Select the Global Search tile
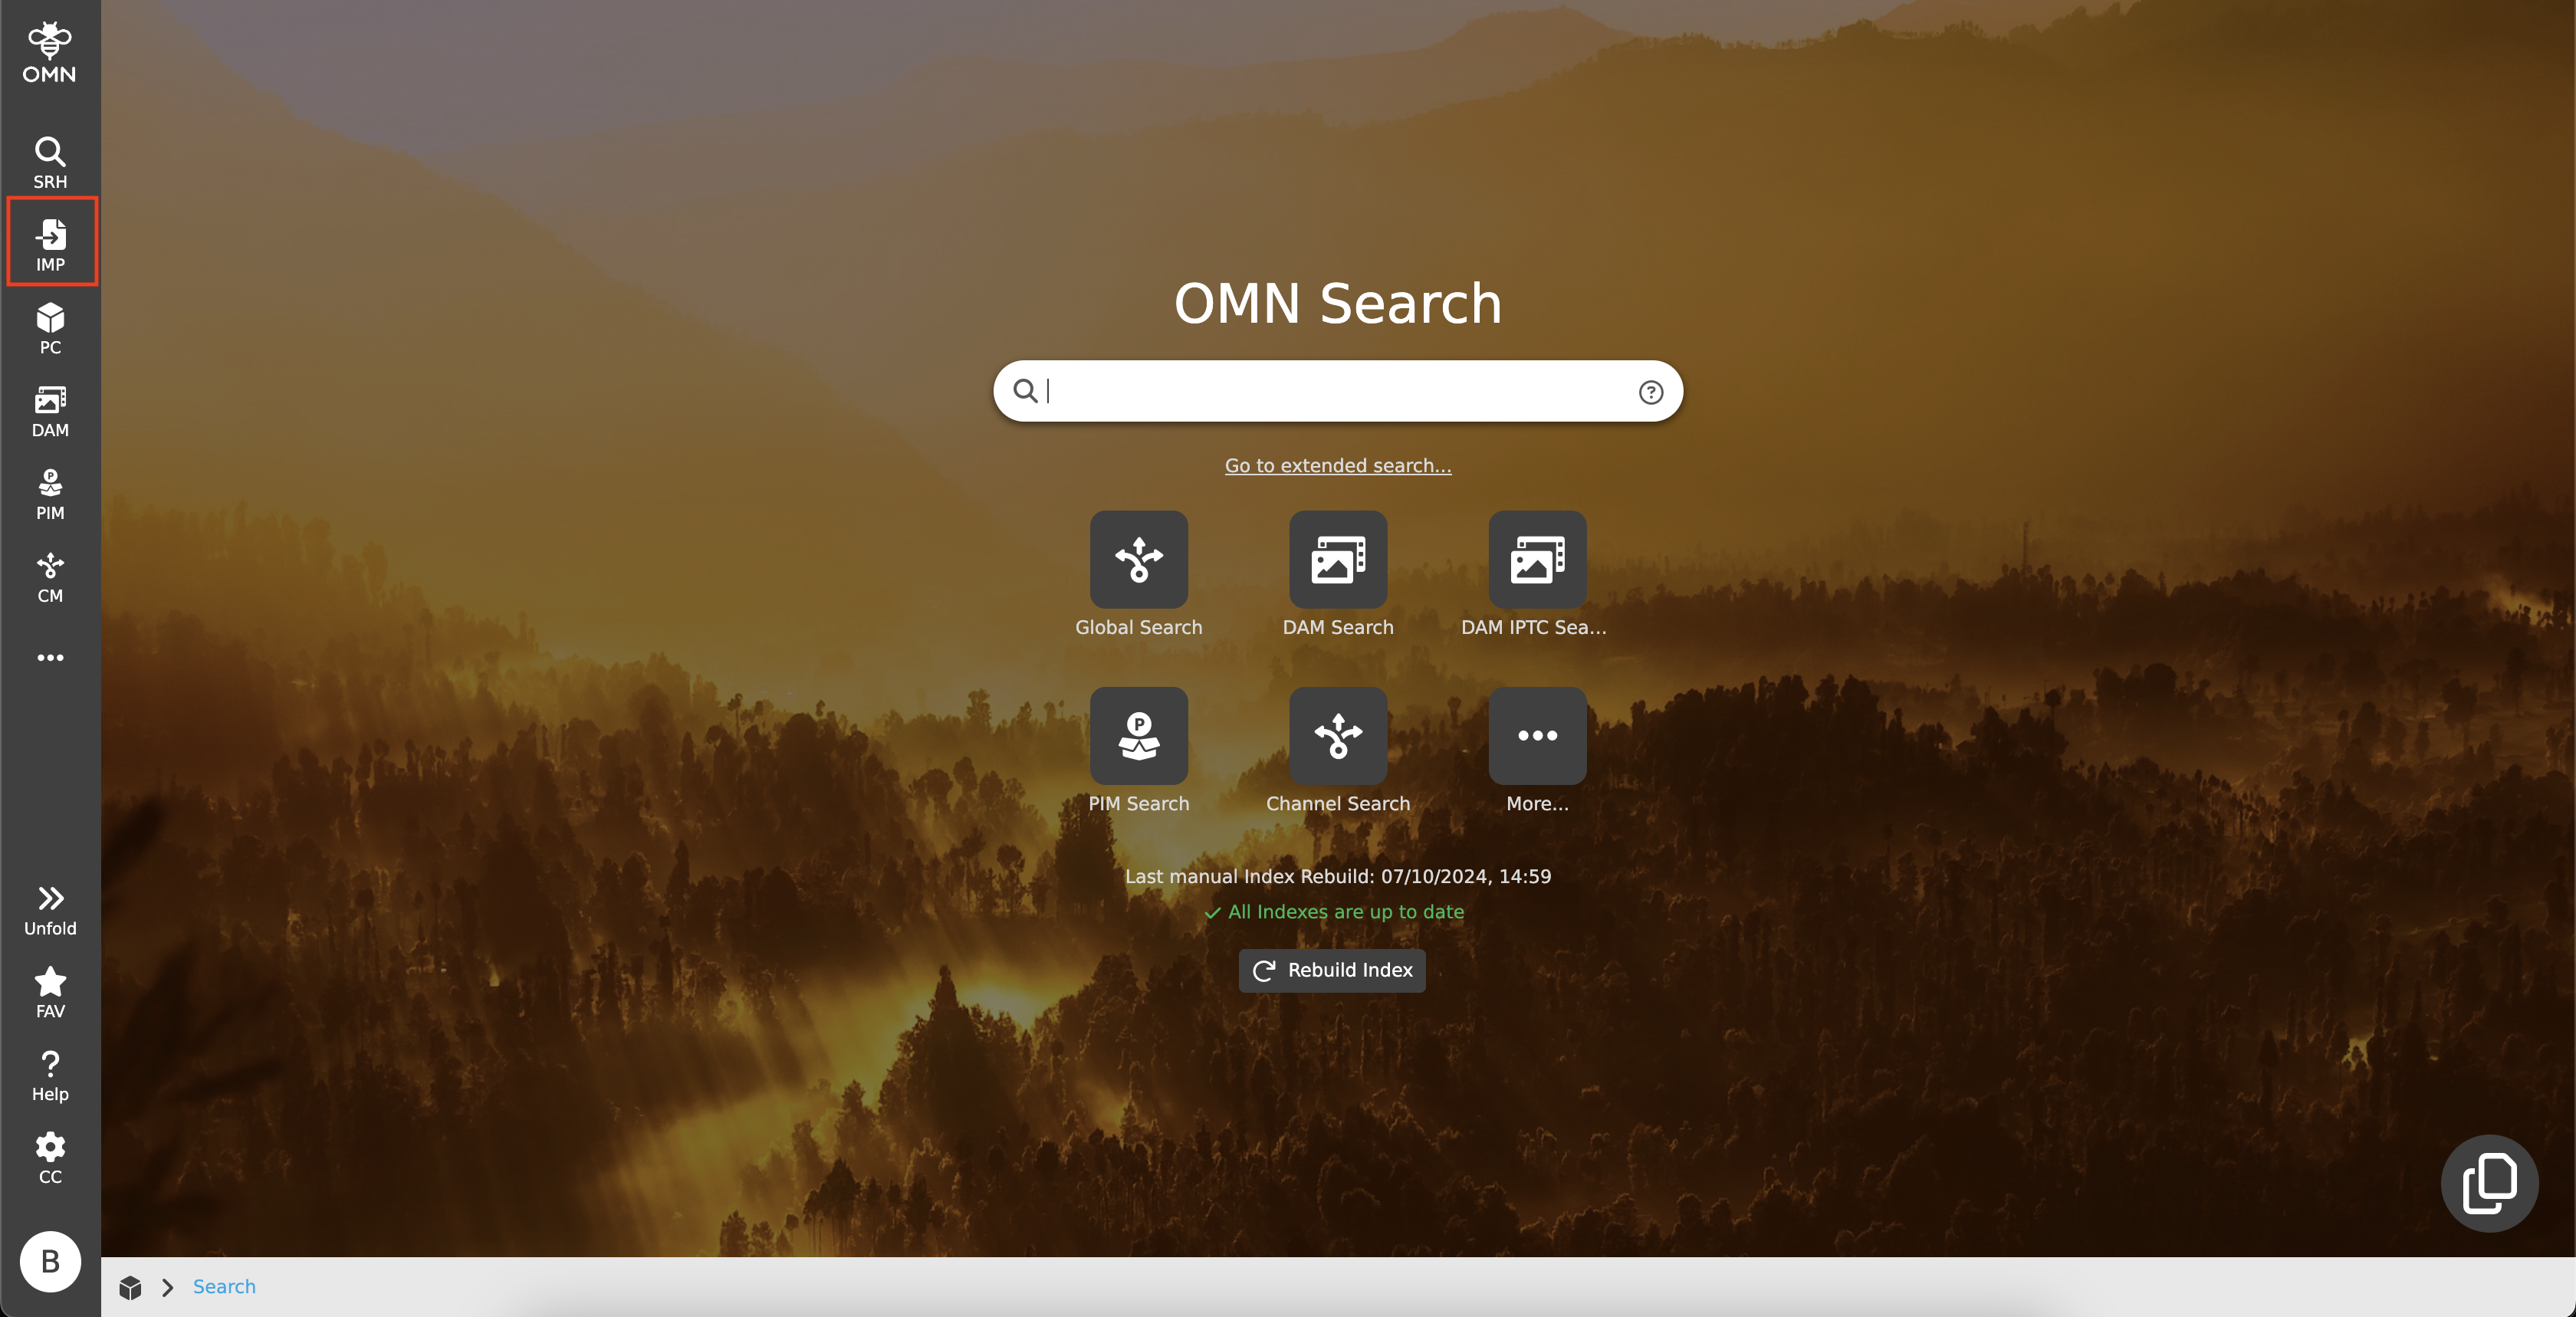The width and height of the screenshot is (2576, 1317). coord(1138,559)
